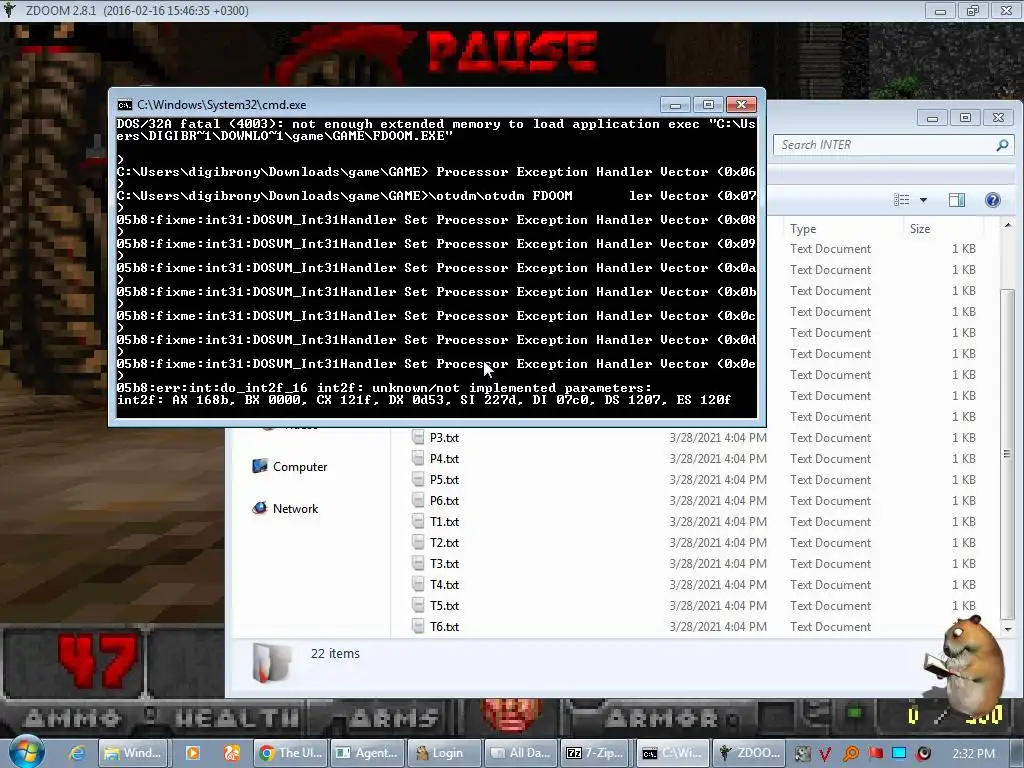Switch to the All Da... taskbar button
Image resolution: width=1024 pixels, height=768 pixels.
point(521,753)
